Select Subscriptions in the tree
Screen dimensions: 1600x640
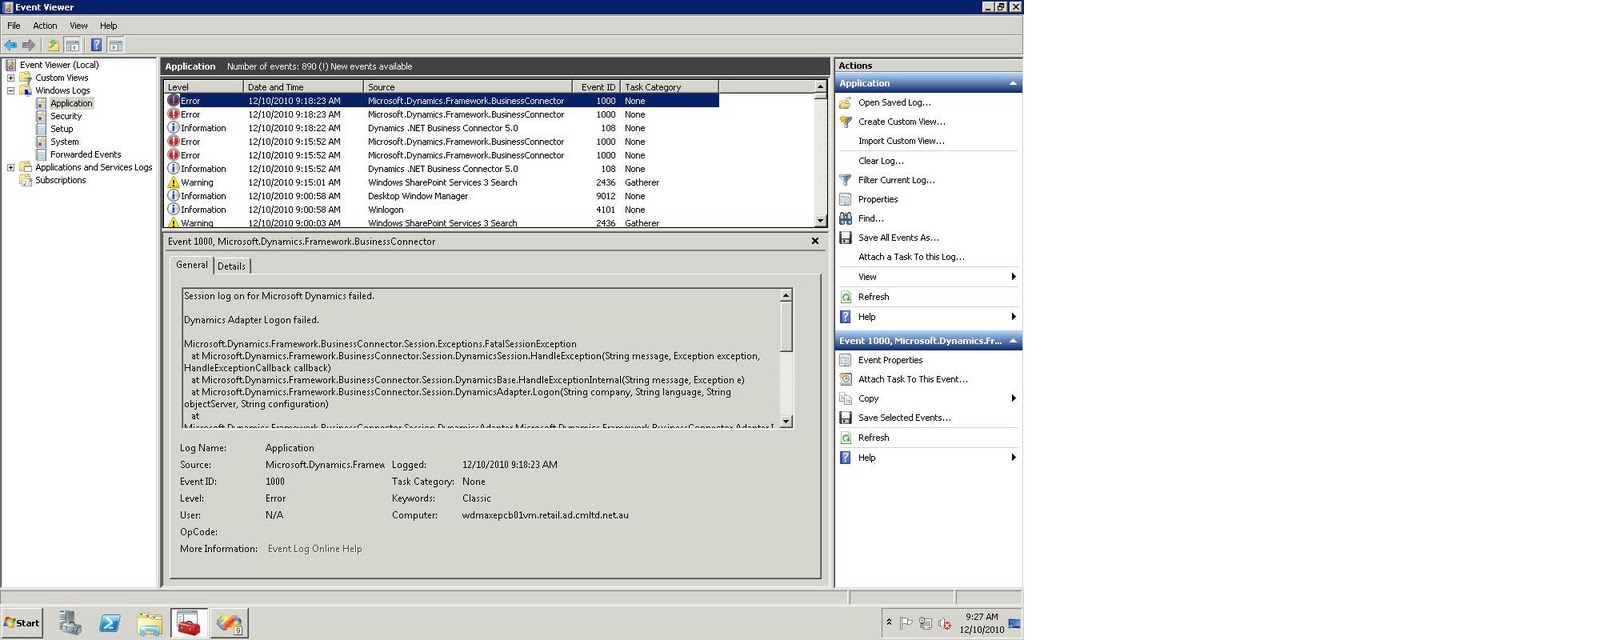(x=61, y=181)
